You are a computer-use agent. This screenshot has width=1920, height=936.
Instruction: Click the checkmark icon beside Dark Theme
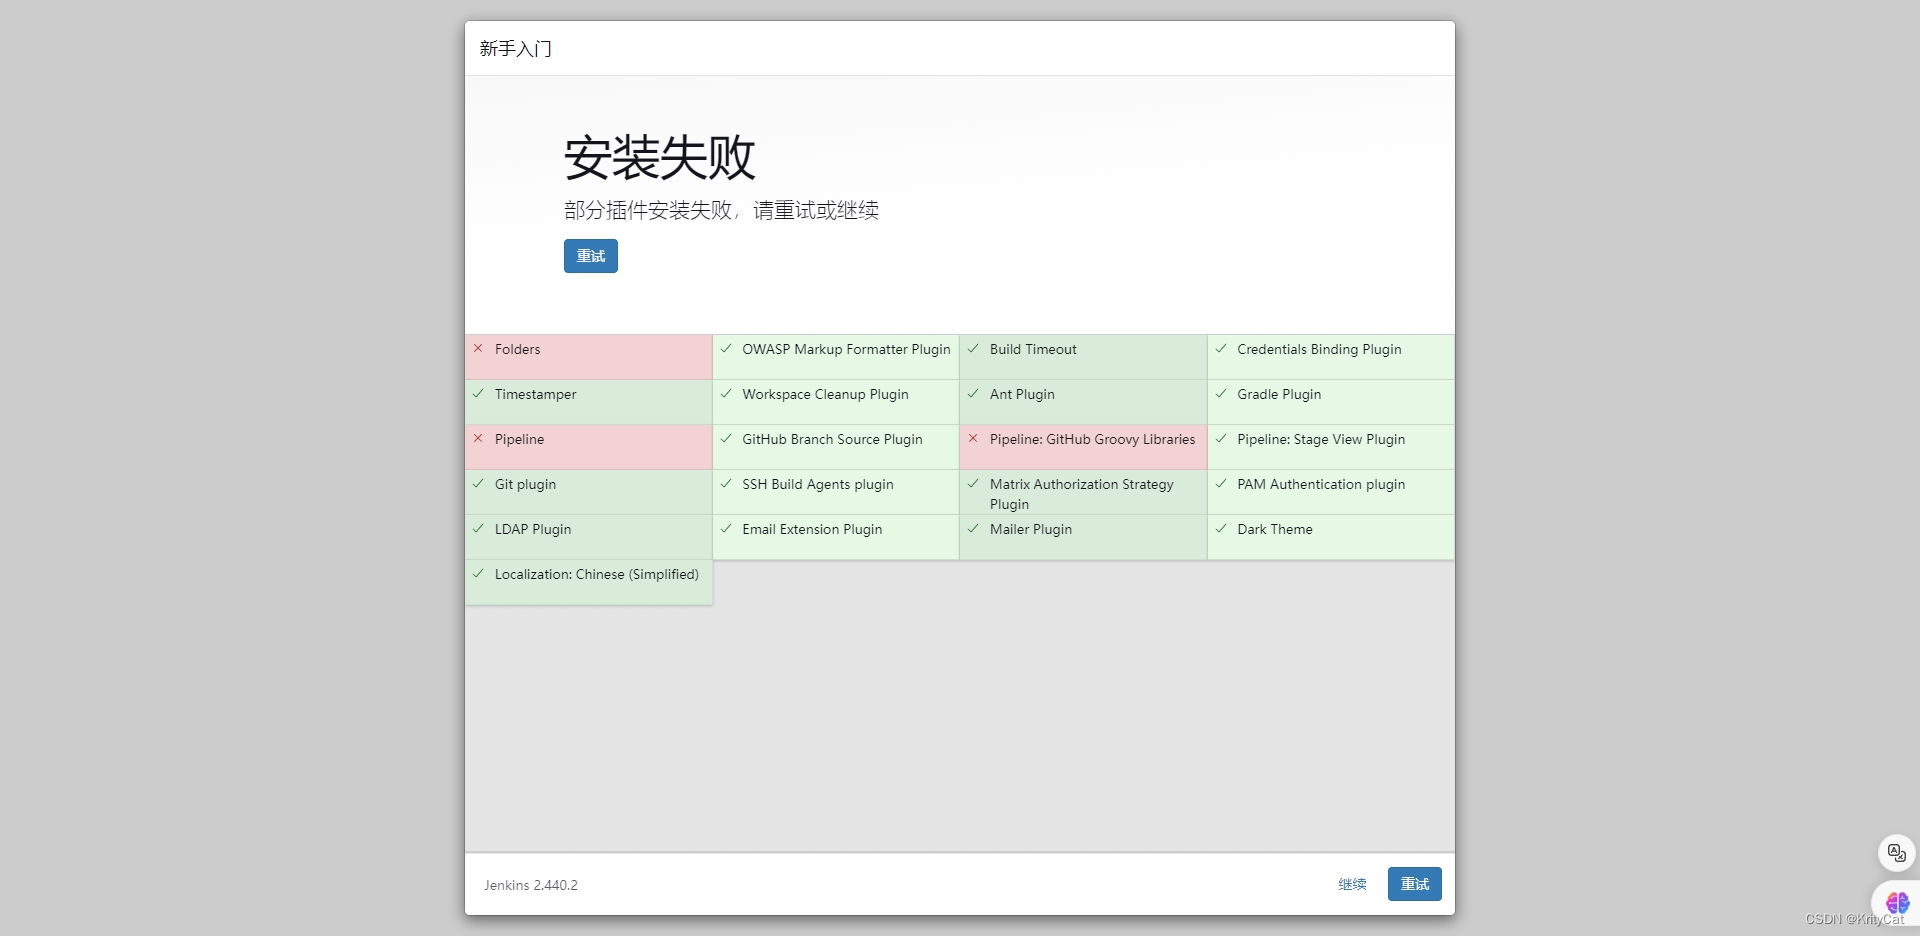(1221, 528)
